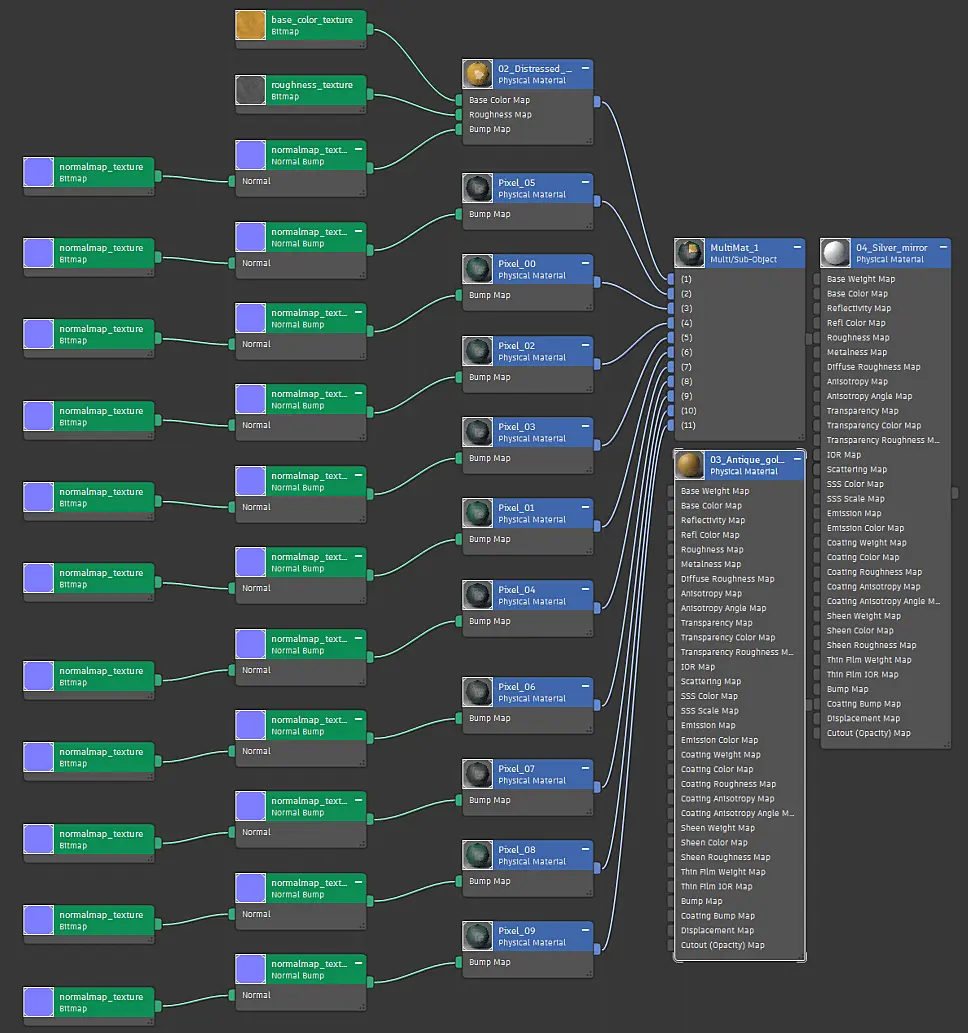Image resolution: width=968 pixels, height=1033 pixels.
Task: Click the 03_Antique_gold sphere preview icon
Action: [x=690, y=465]
